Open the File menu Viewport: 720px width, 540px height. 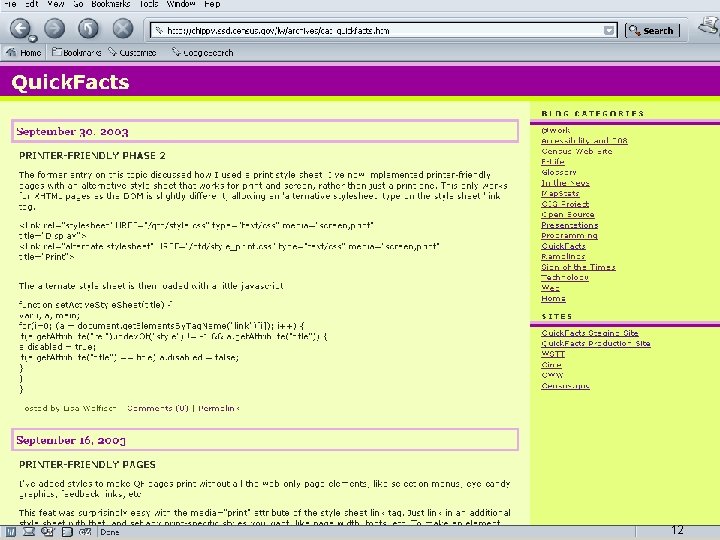click(10, 4)
